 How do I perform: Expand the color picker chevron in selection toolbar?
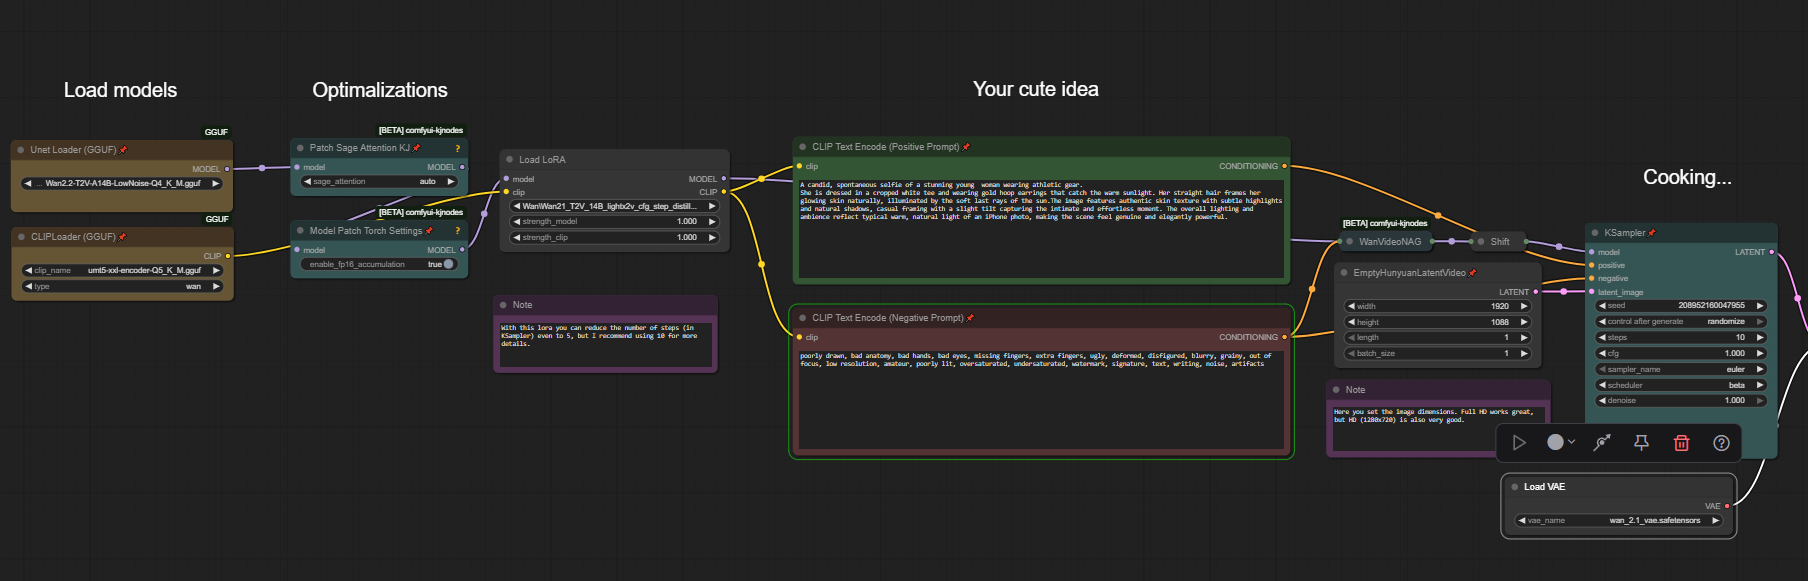tap(1572, 442)
